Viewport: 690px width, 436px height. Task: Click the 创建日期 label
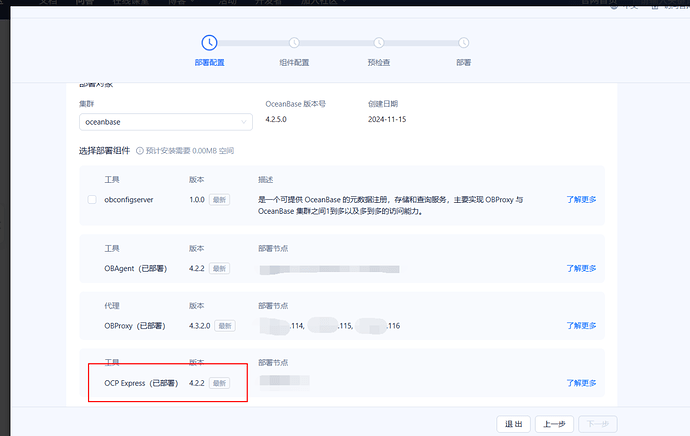point(383,104)
